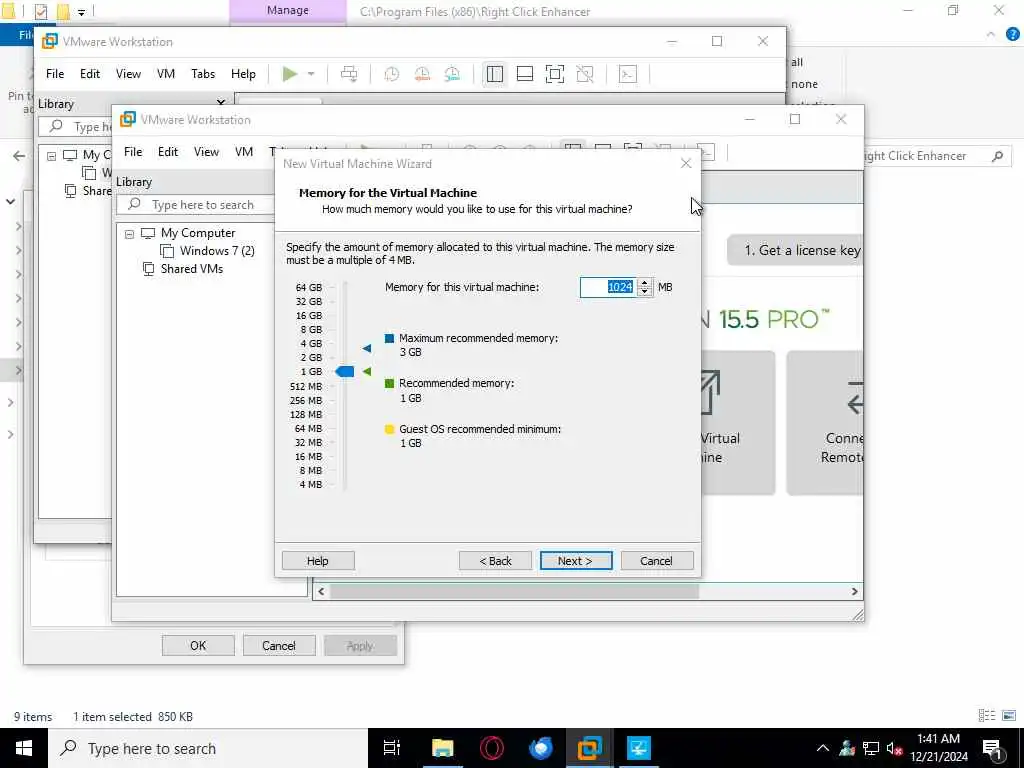
Task: Click the Unity mode toolbar icon
Action: coord(585,74)
